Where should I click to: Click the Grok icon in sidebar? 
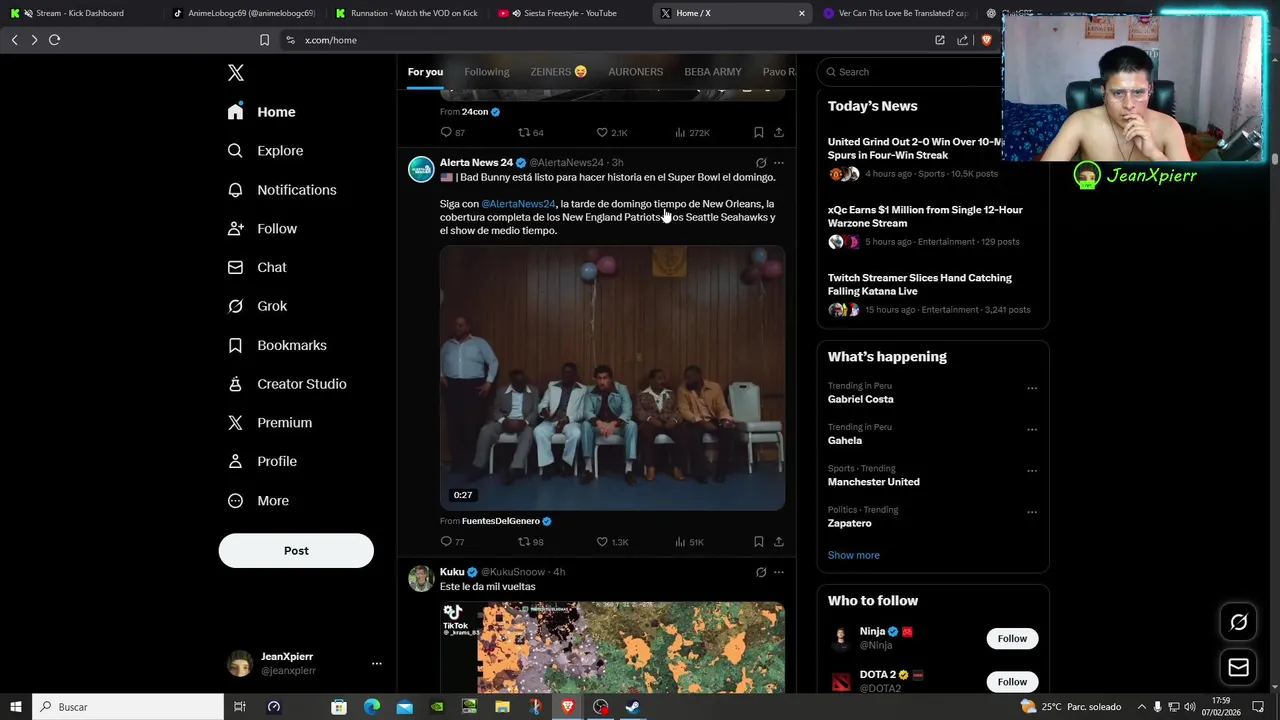235,306
